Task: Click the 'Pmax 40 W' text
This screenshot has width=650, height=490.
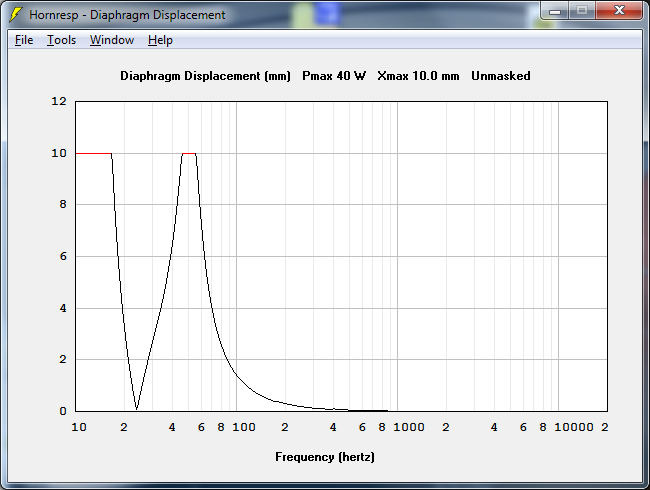Action: point(334,76)
